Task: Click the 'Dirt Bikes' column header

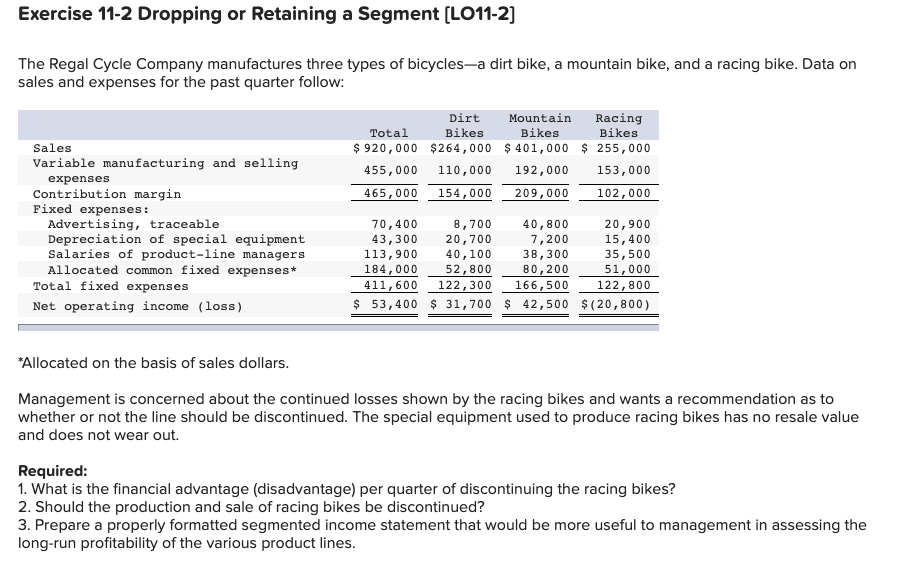Action: (x=464, y=125)
